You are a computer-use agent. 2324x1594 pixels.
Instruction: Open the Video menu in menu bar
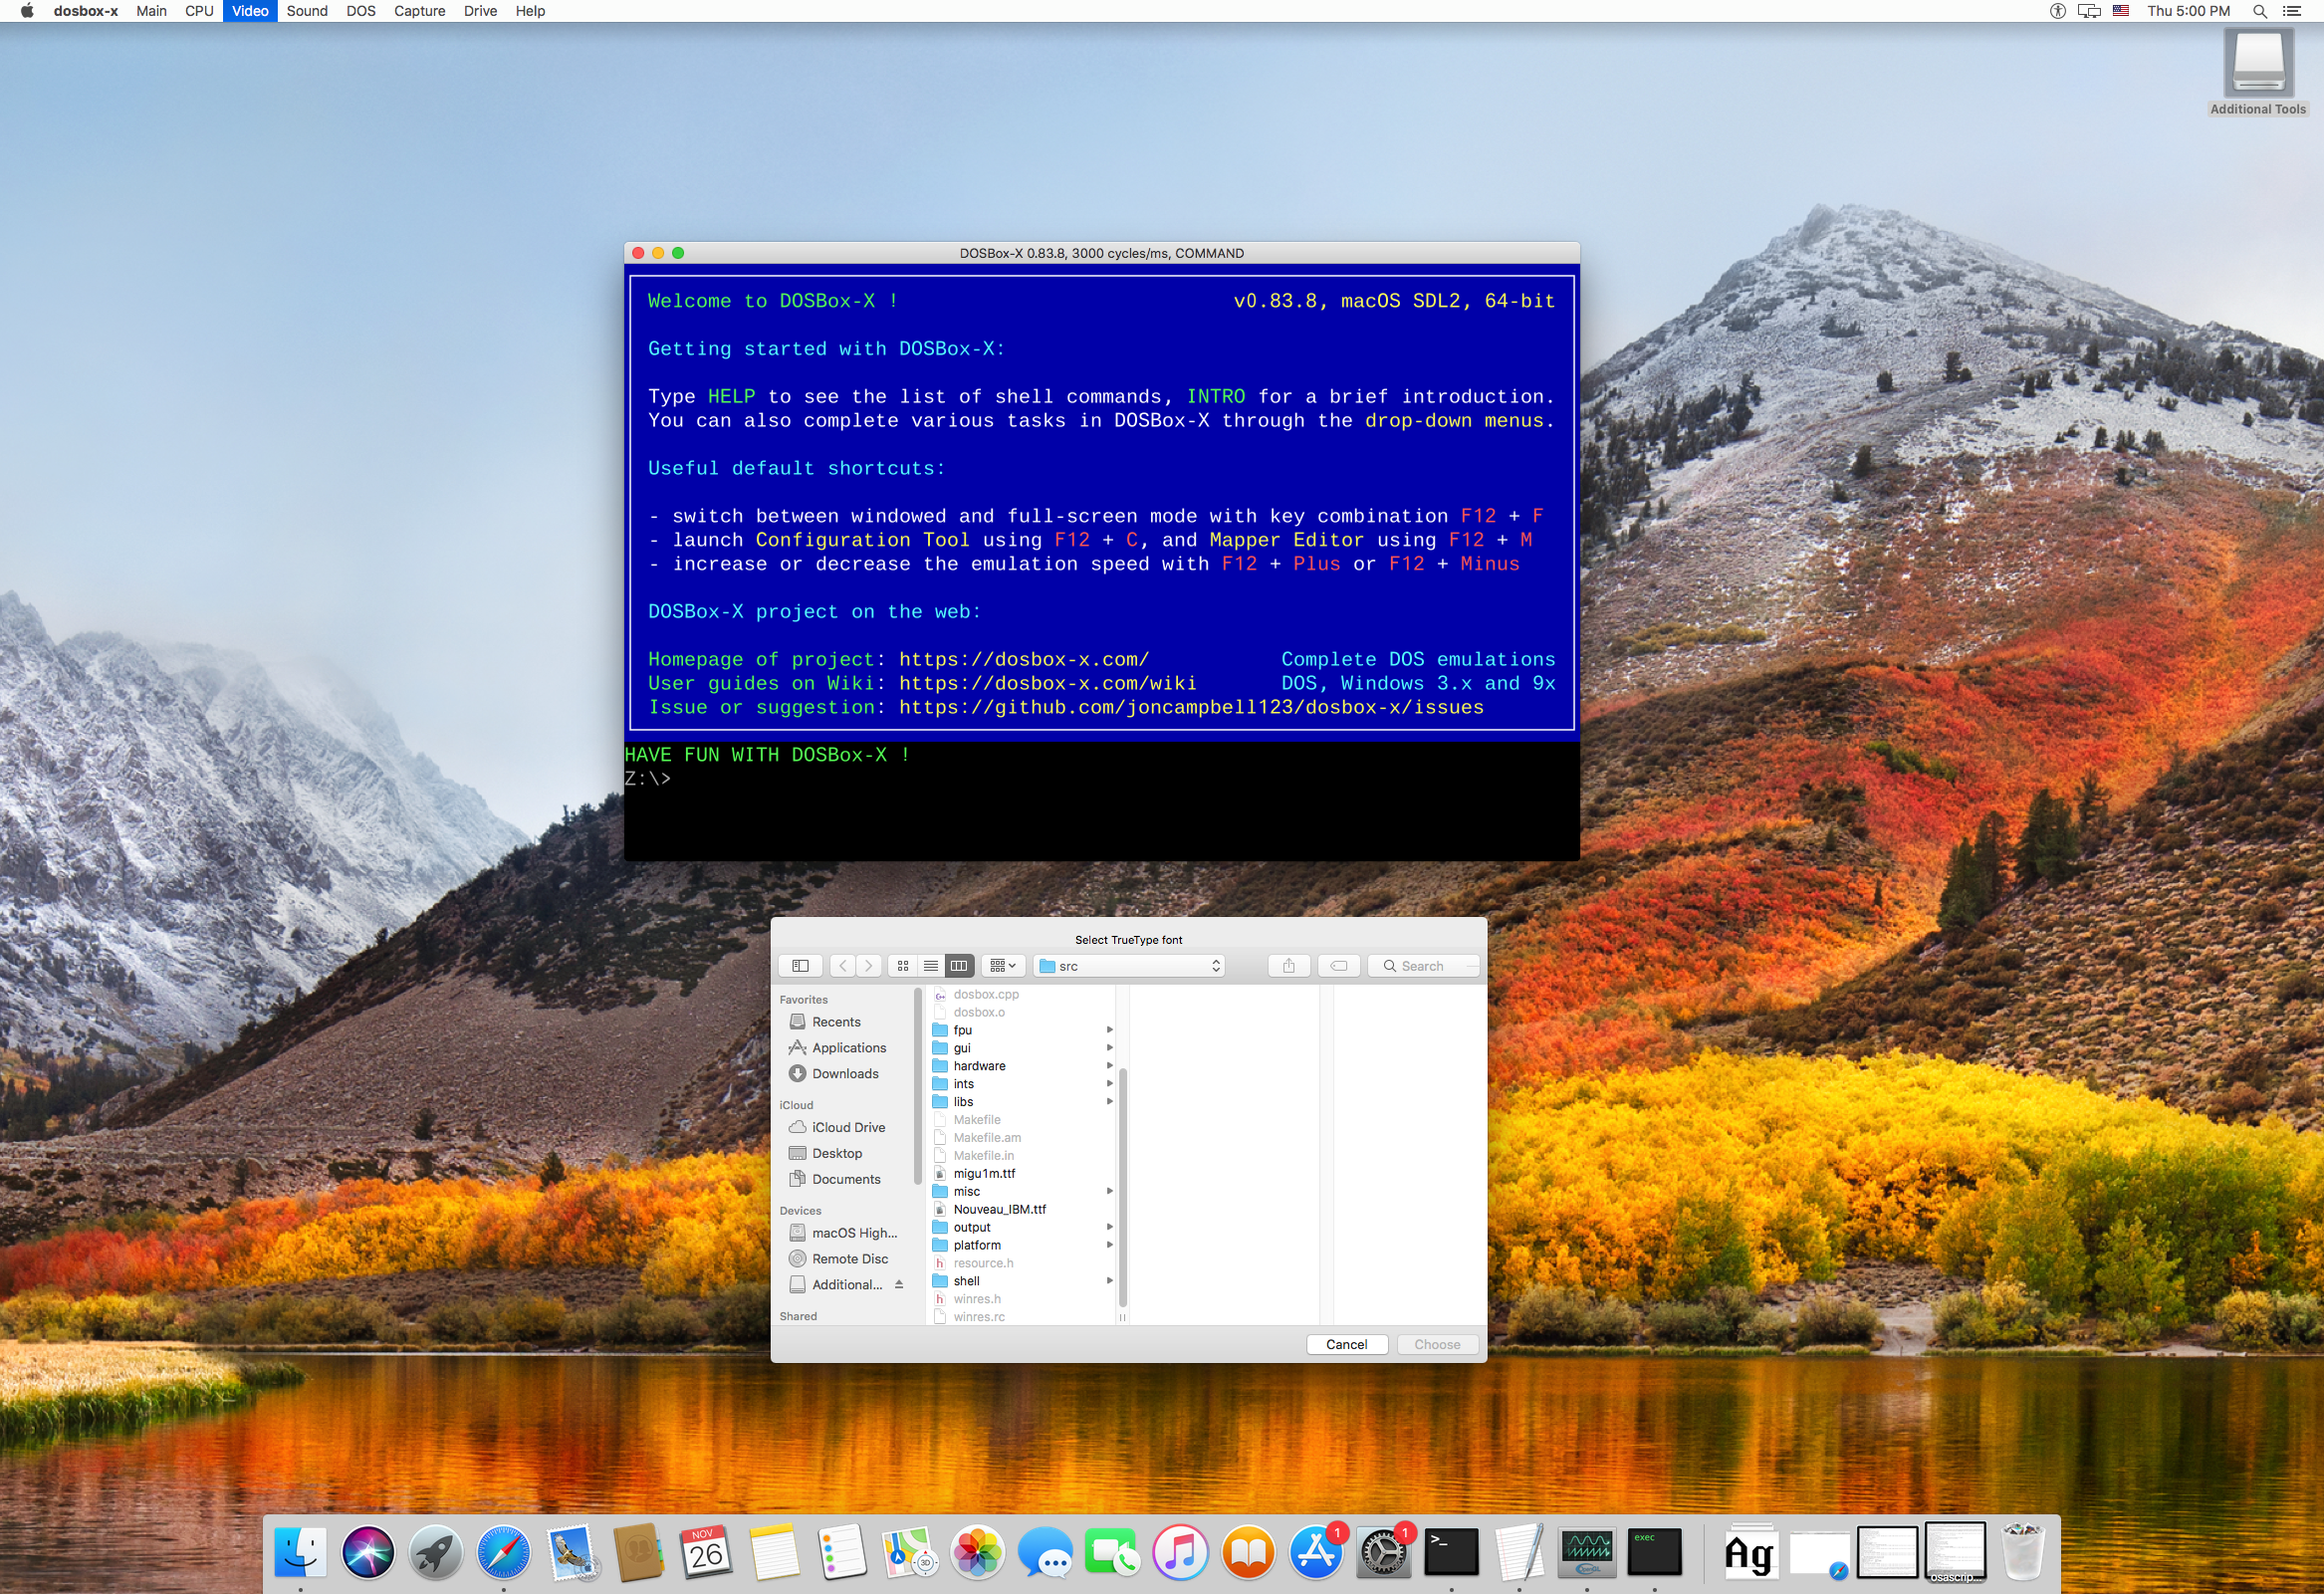tap(250, 11)
